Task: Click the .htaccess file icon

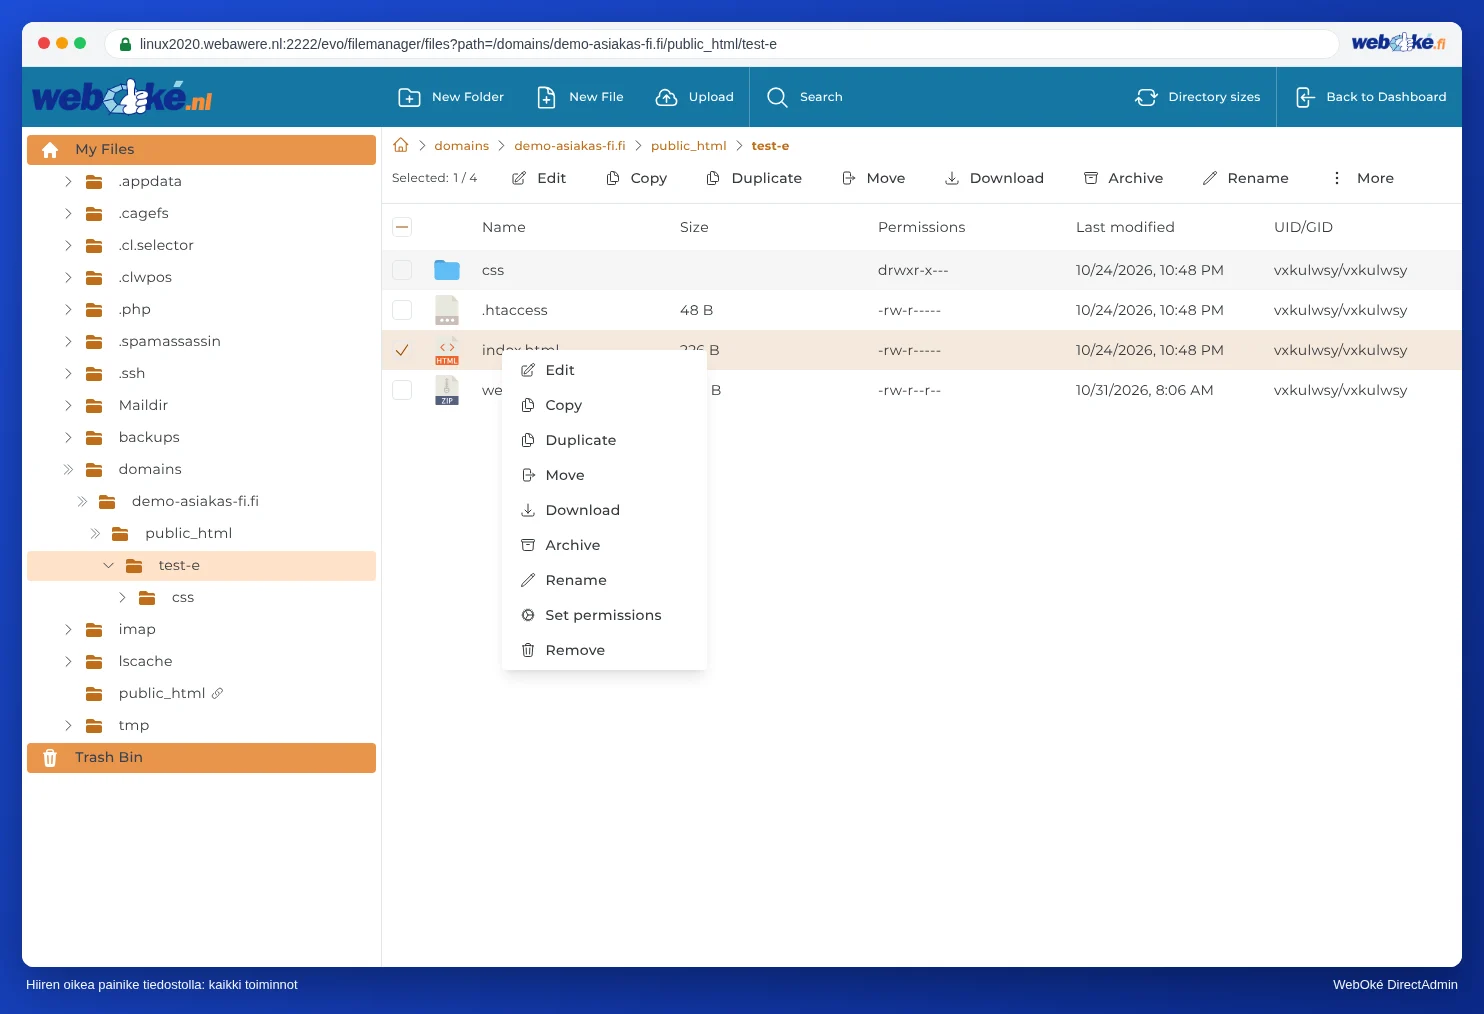Action: point(447,310)
